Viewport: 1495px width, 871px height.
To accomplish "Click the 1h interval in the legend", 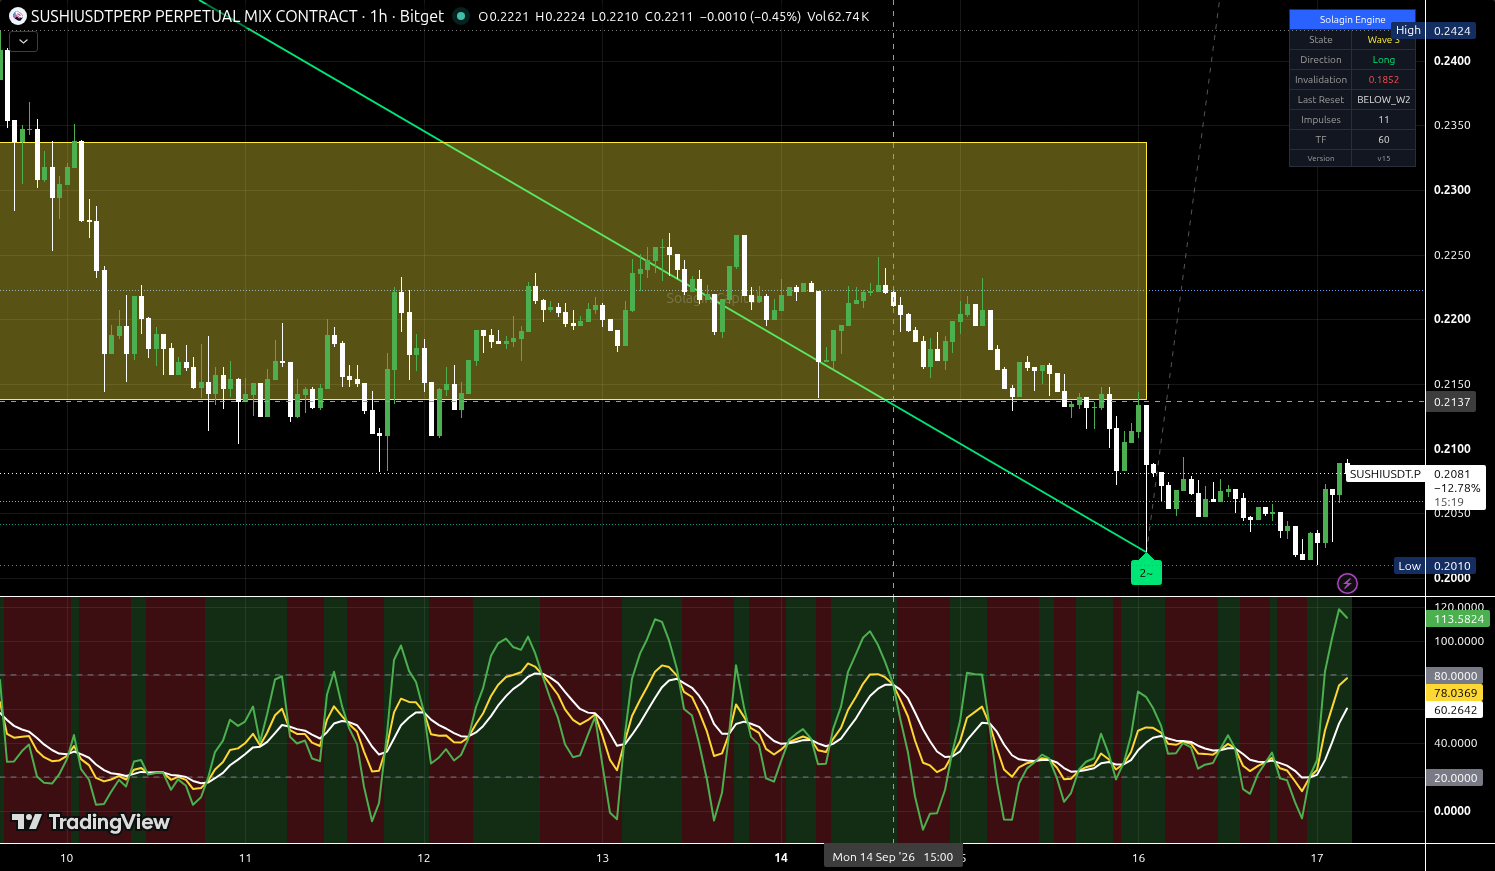I will click(379, 16).
